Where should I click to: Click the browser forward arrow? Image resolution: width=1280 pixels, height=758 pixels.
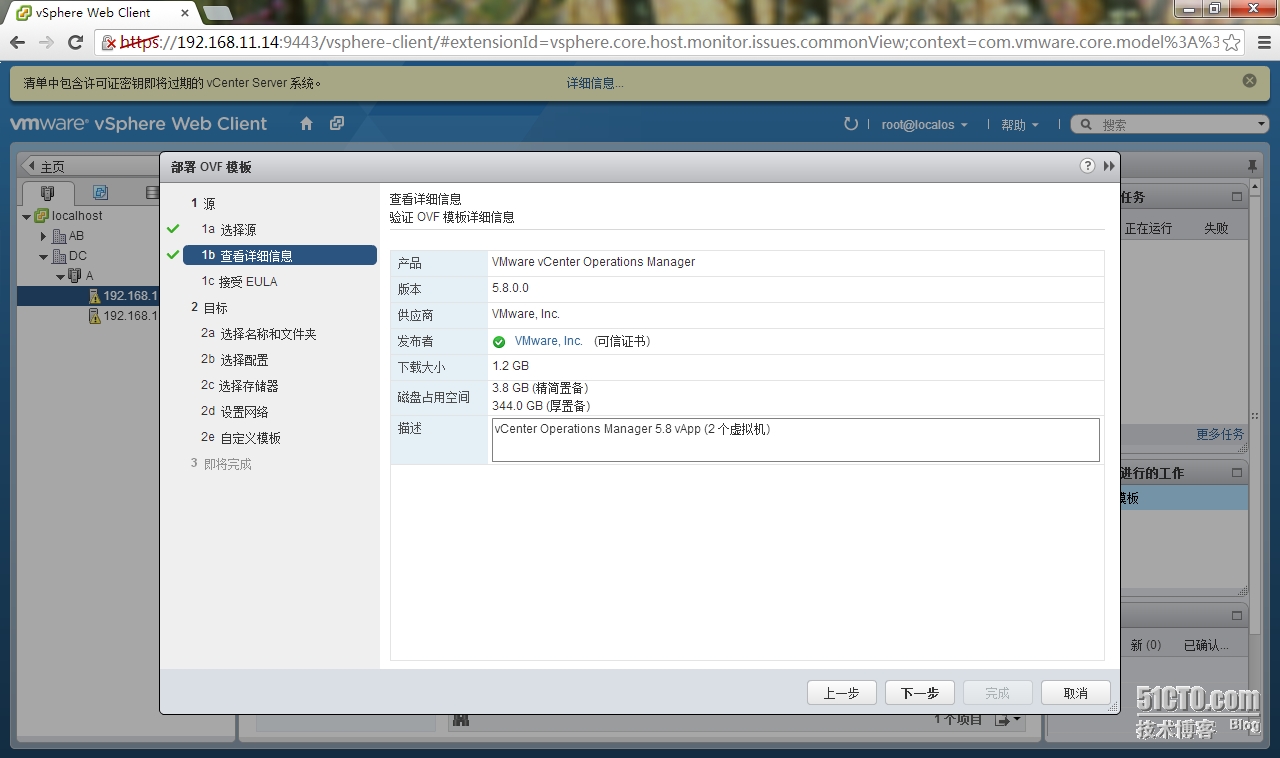(46, 42)
